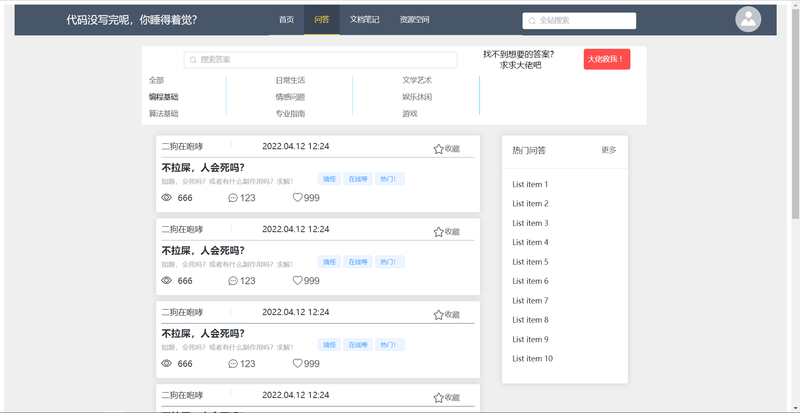Click the comment bubble icon in second card
The height and width of the screenshot is (413, 800).
pyautogui.click(x=233, y=281)
